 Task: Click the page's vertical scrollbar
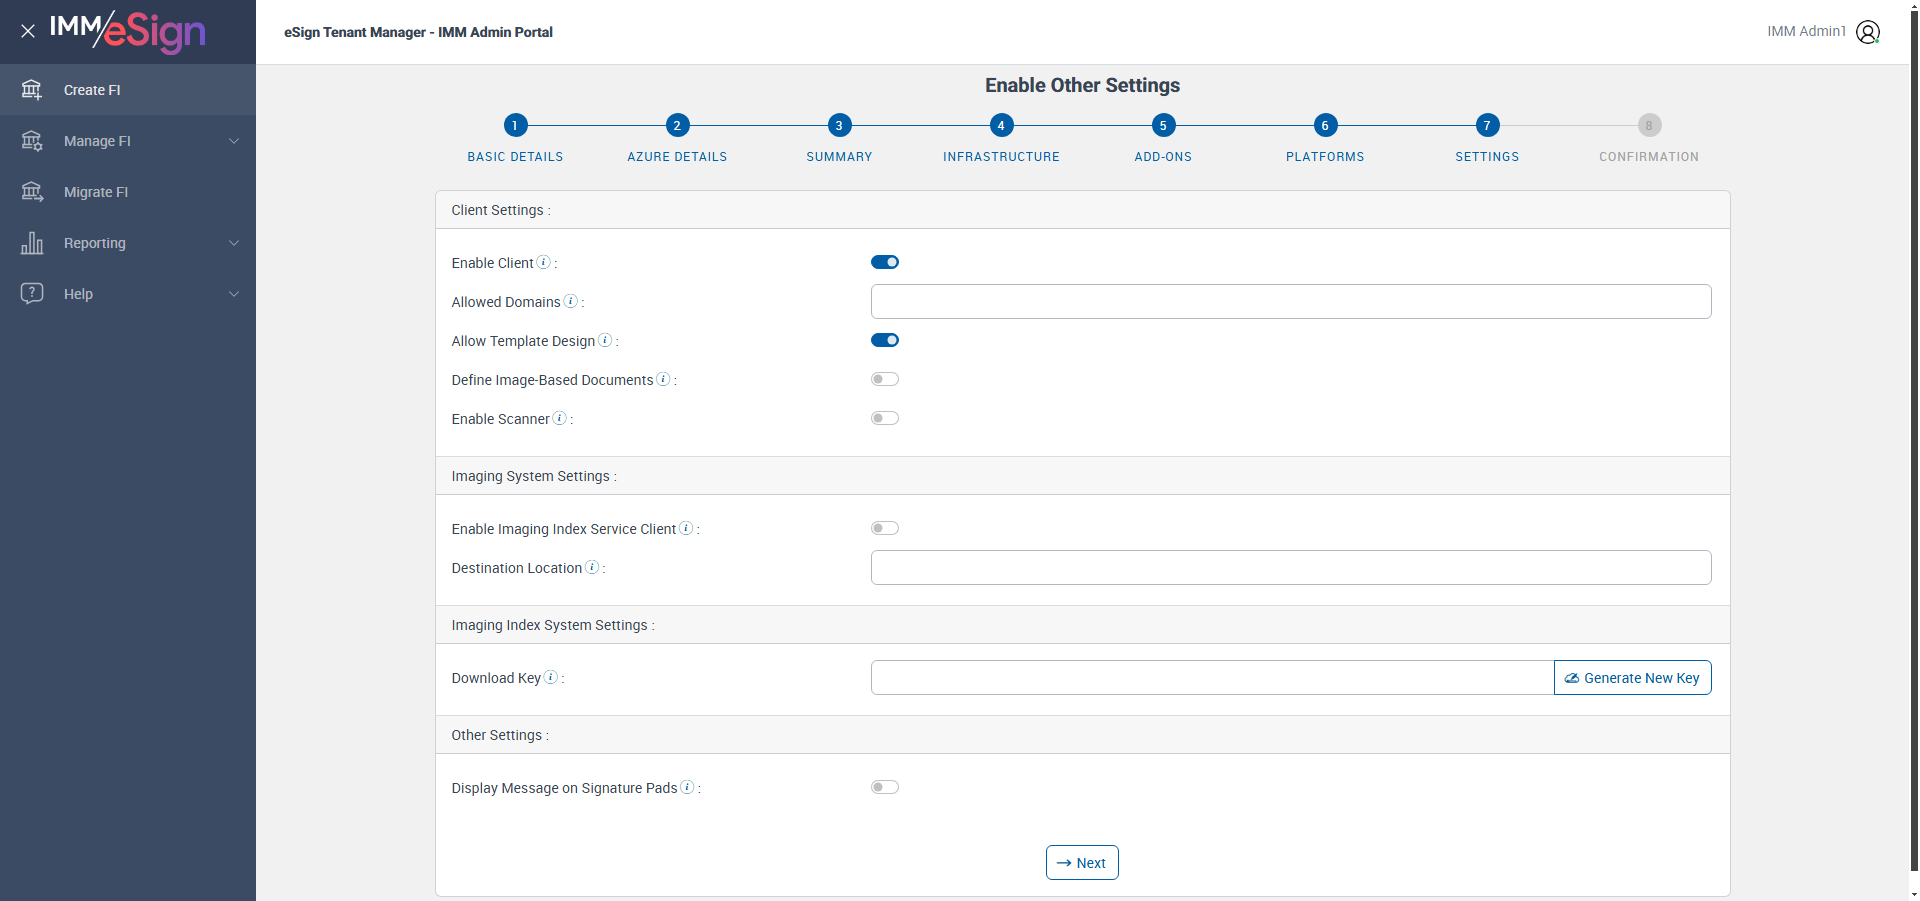click(1913, 450)
